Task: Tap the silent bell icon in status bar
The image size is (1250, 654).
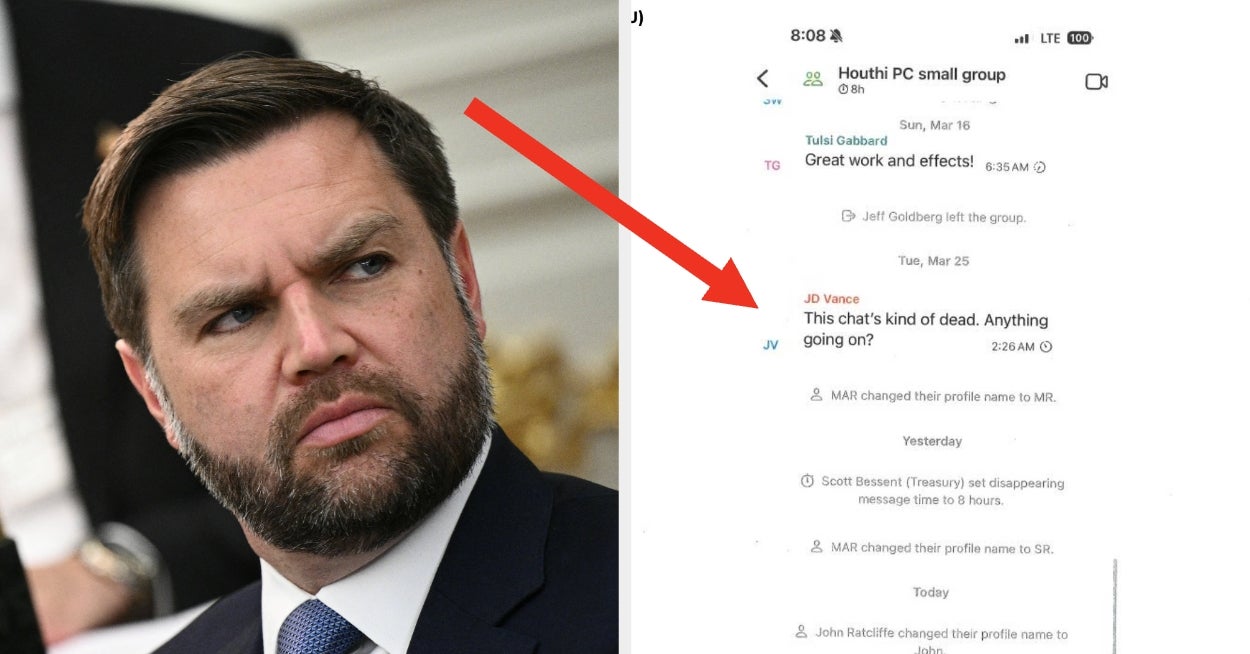Action: (x=836, y=36)
